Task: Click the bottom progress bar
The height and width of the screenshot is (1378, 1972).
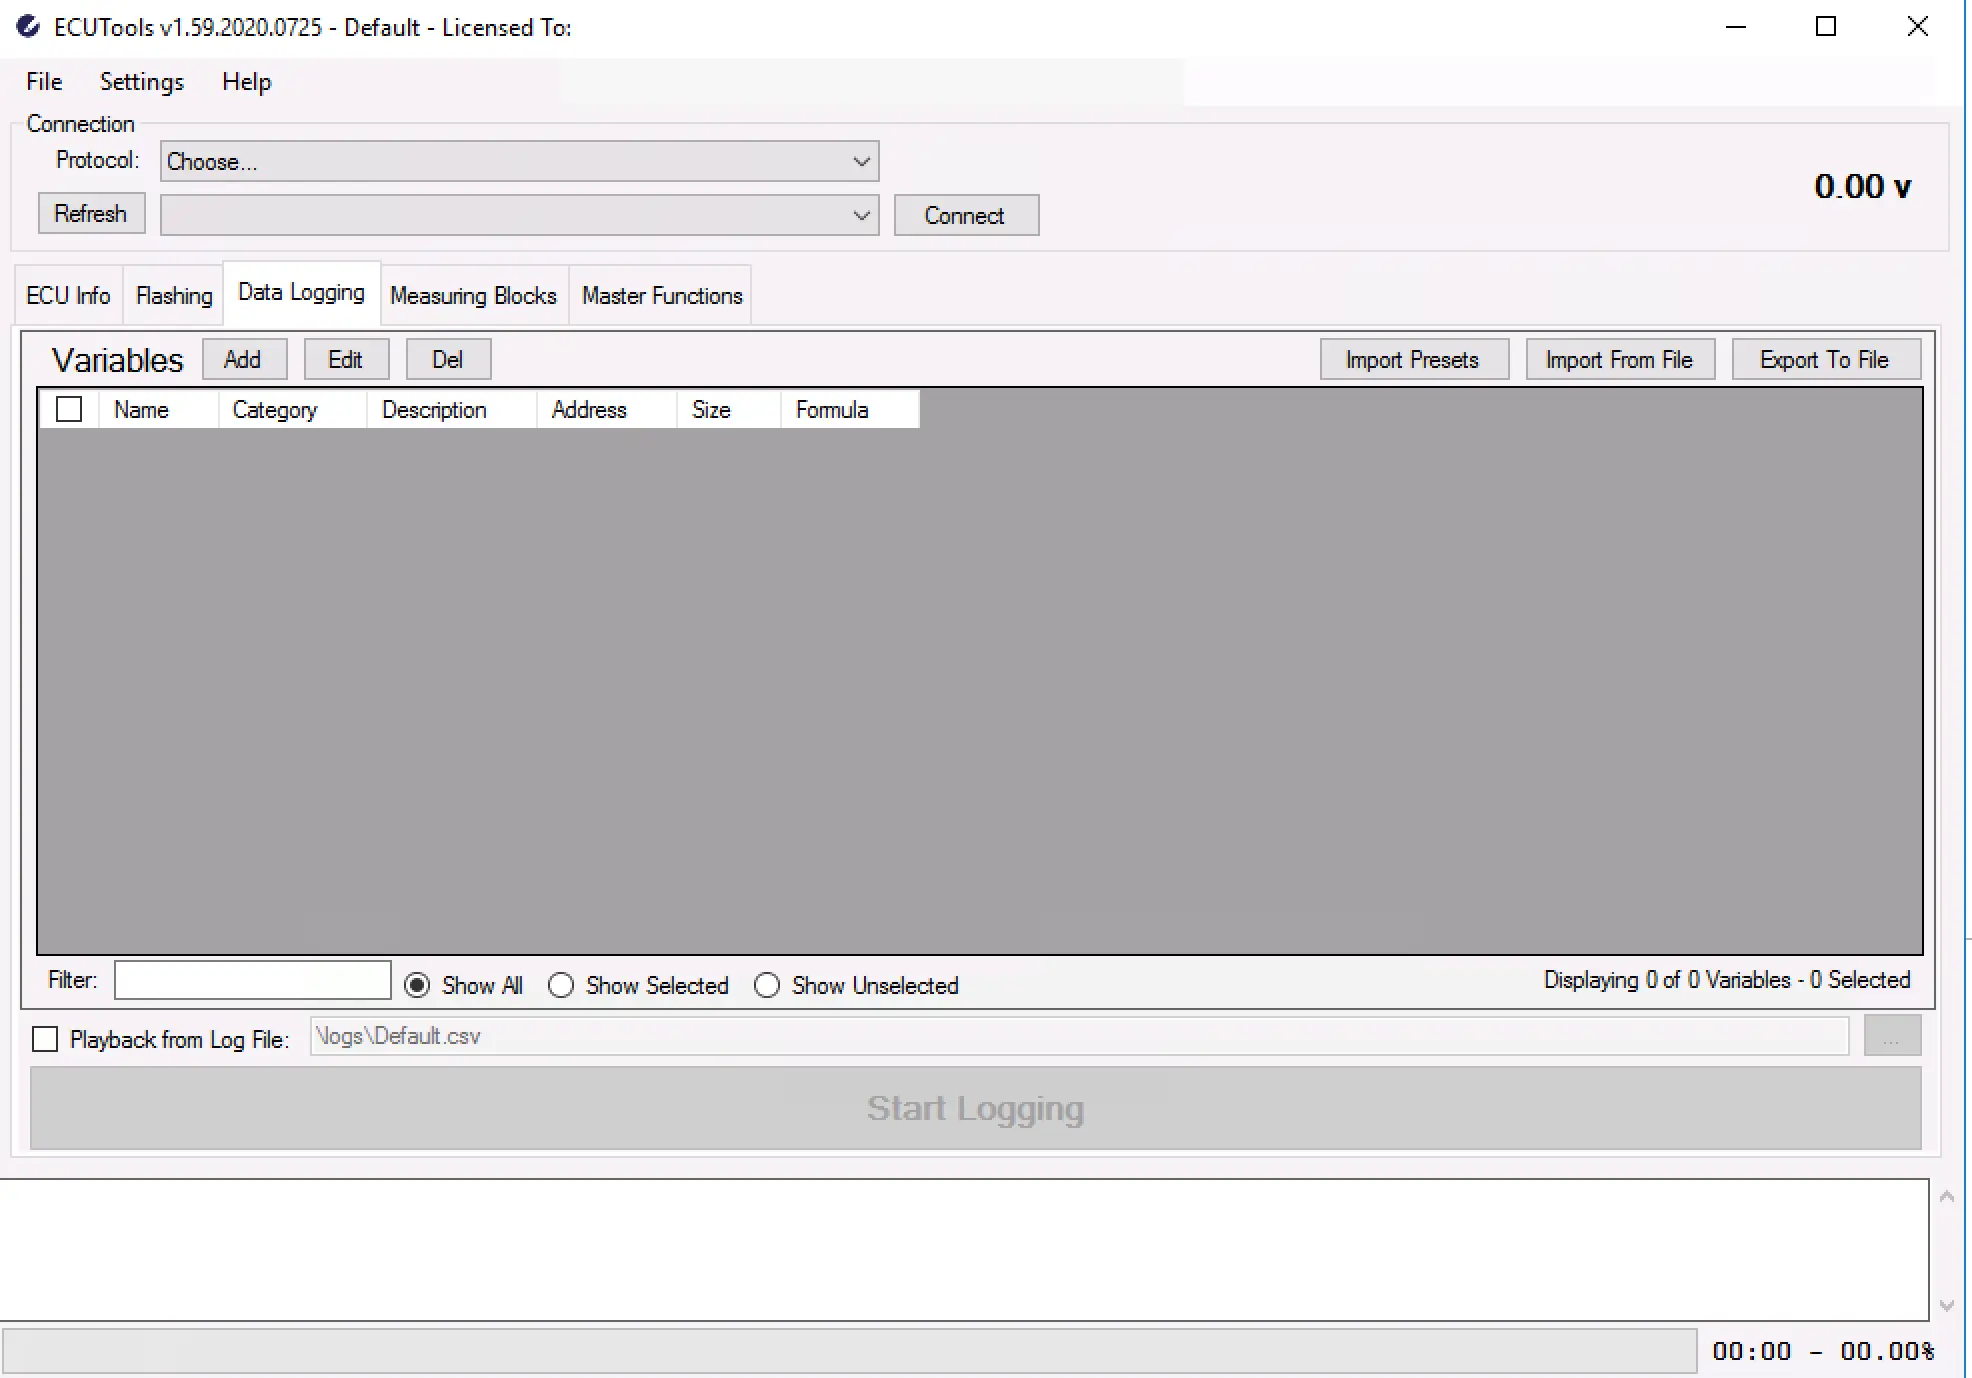Action: (x=850, y=1350)
